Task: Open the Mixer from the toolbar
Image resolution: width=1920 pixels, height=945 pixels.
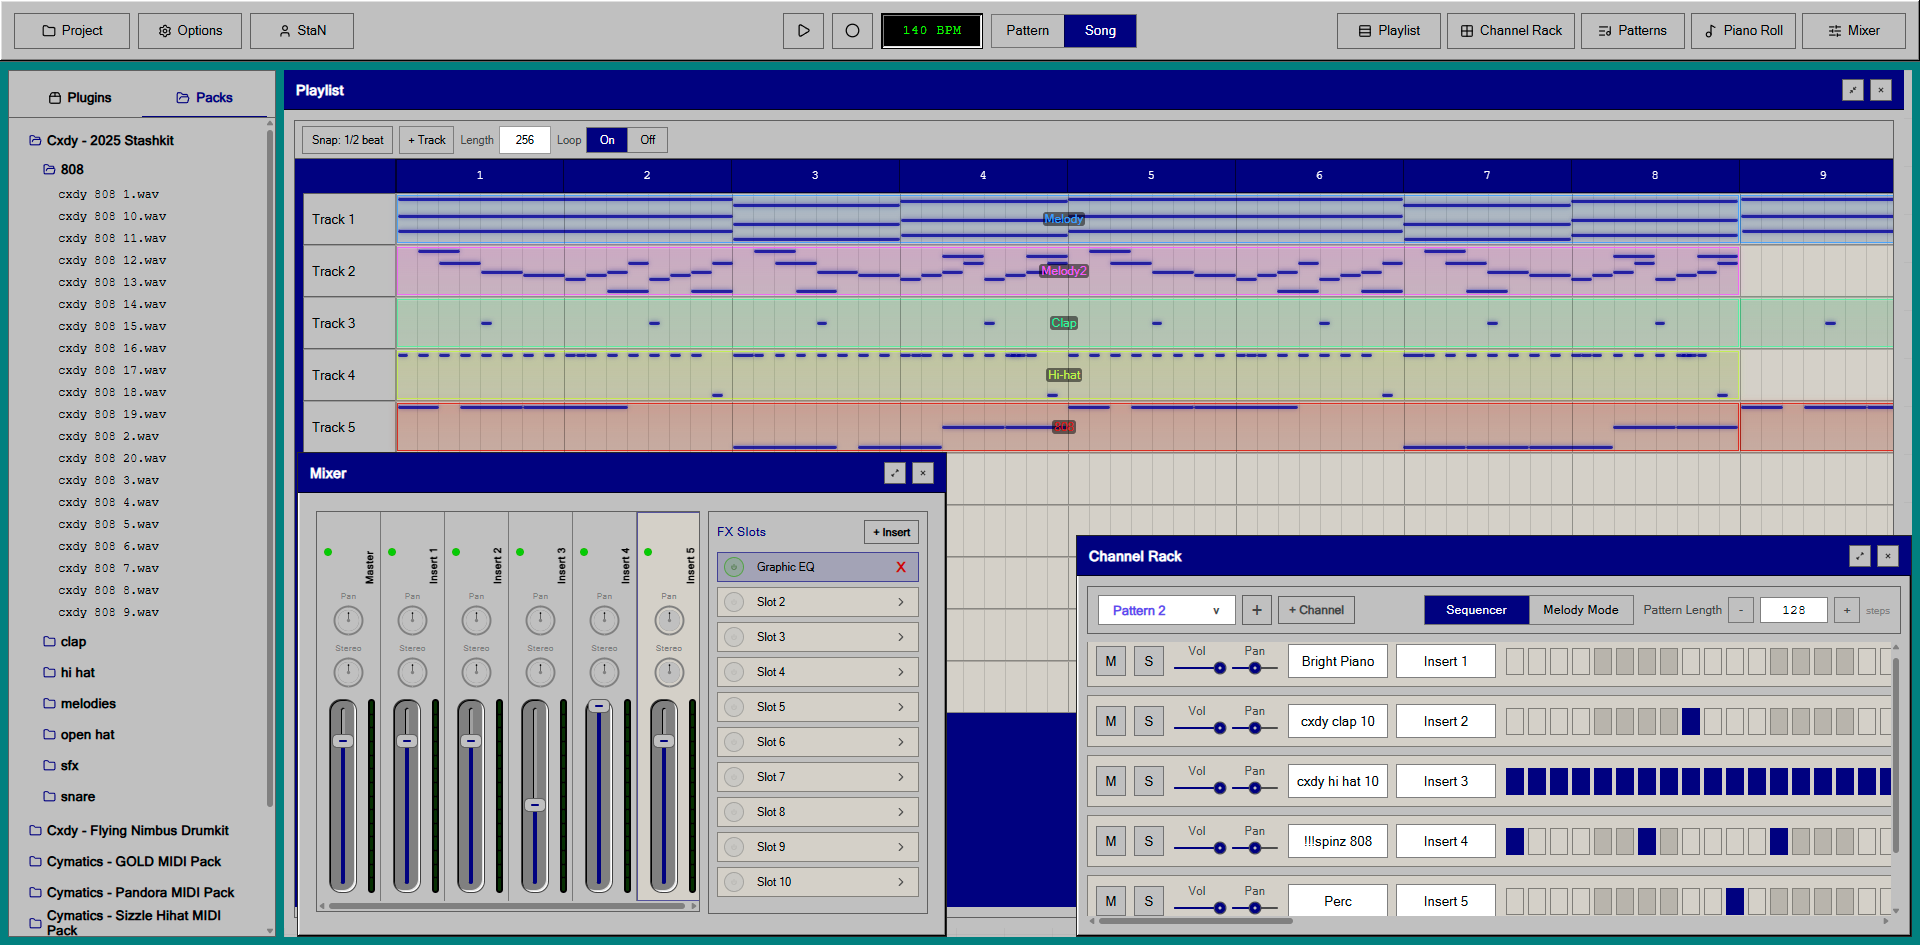Action: click(x=1854, y=31)
